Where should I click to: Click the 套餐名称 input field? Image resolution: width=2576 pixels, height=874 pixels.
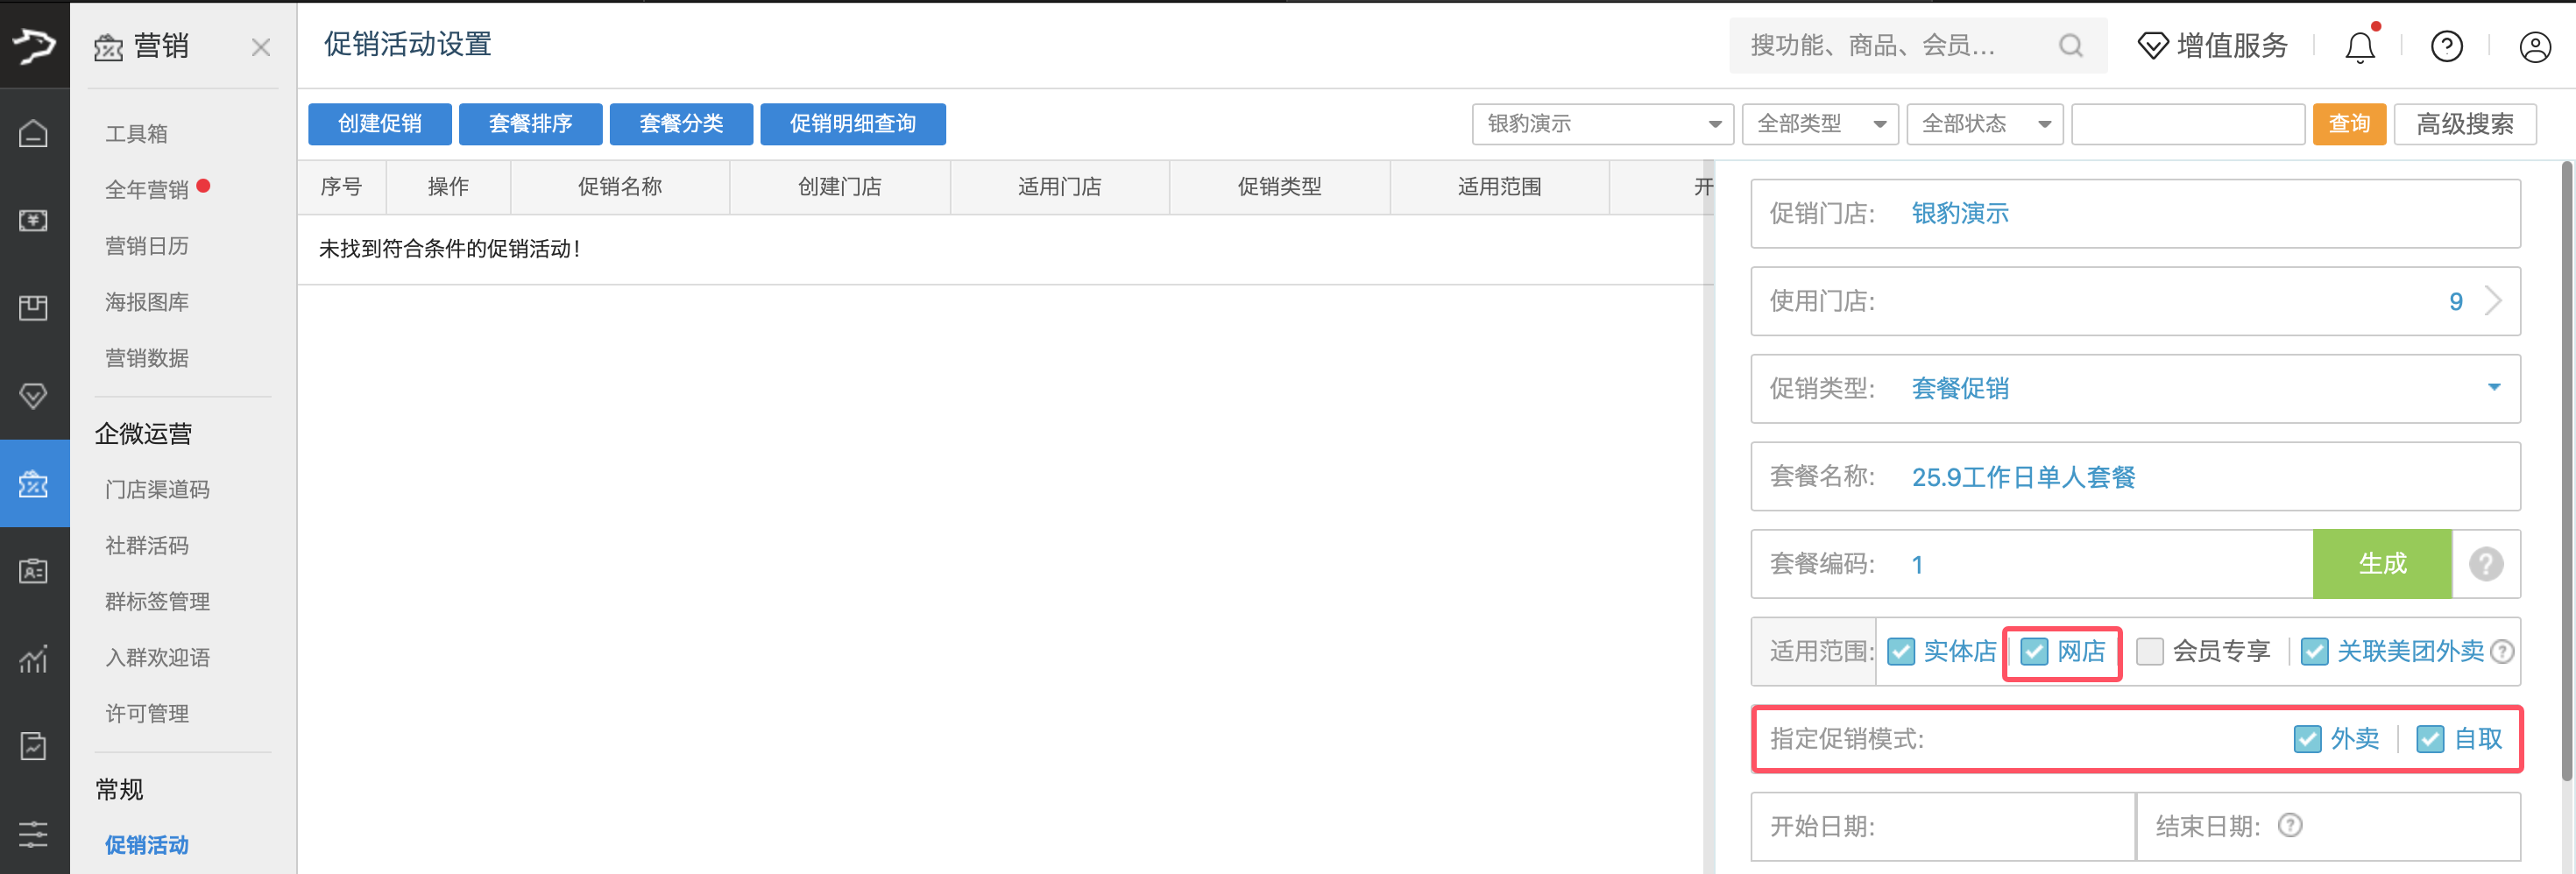[x=2200, y=477]
